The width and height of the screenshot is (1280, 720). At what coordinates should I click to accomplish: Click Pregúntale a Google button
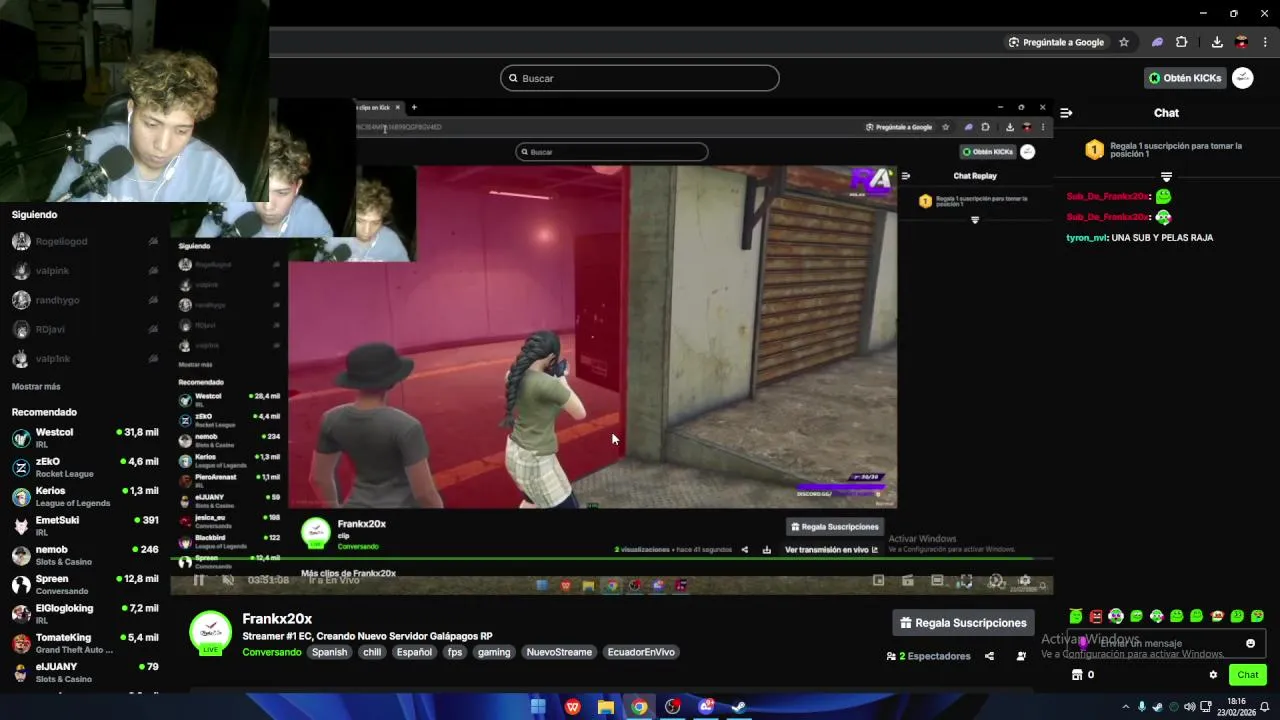coord(1056,42)
